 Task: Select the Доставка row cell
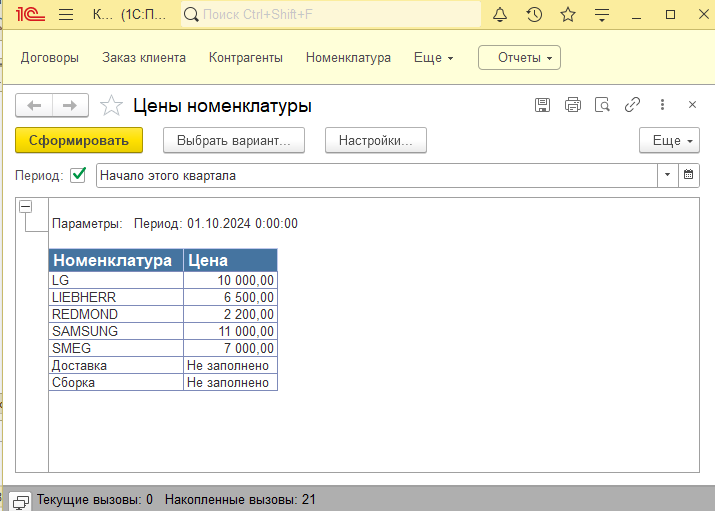[116, 366]
